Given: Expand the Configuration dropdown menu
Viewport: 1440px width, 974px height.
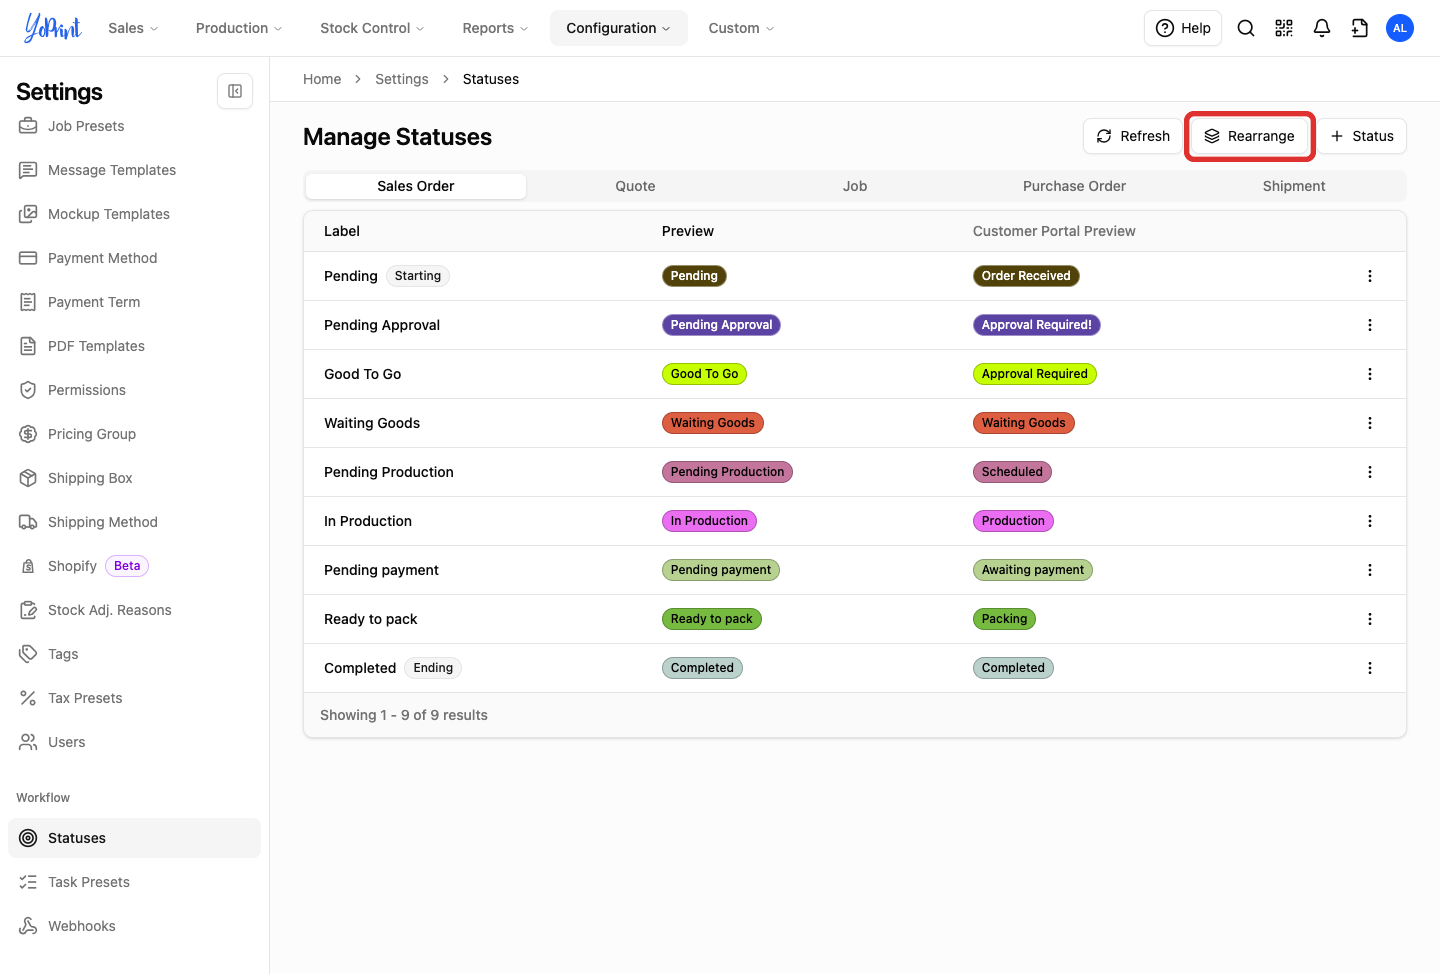Looking at the screenshot, I should (619, 28).
